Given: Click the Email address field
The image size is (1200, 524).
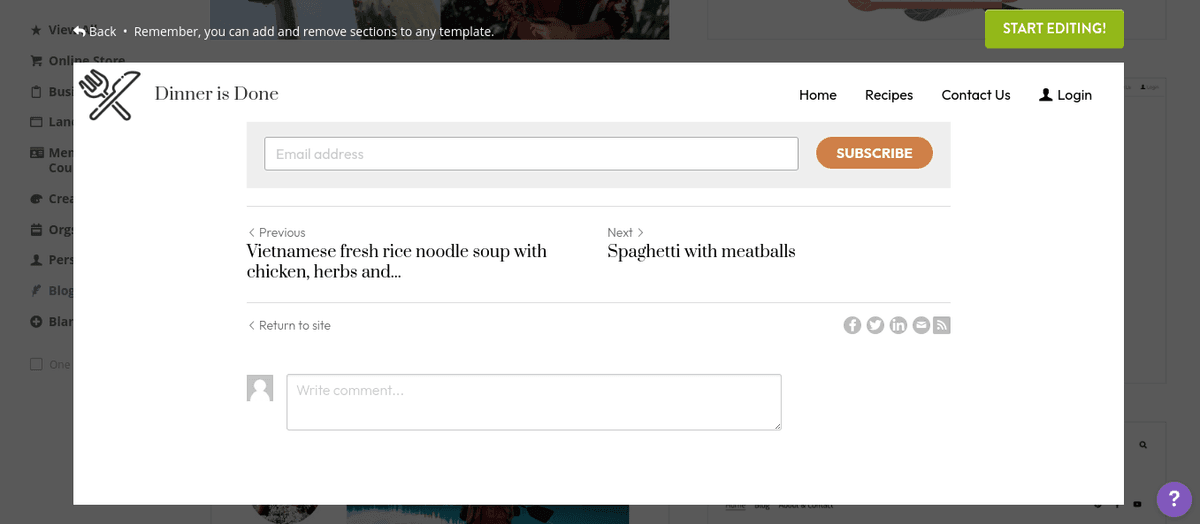Looking at the screenshot, I should pos(531,154).
